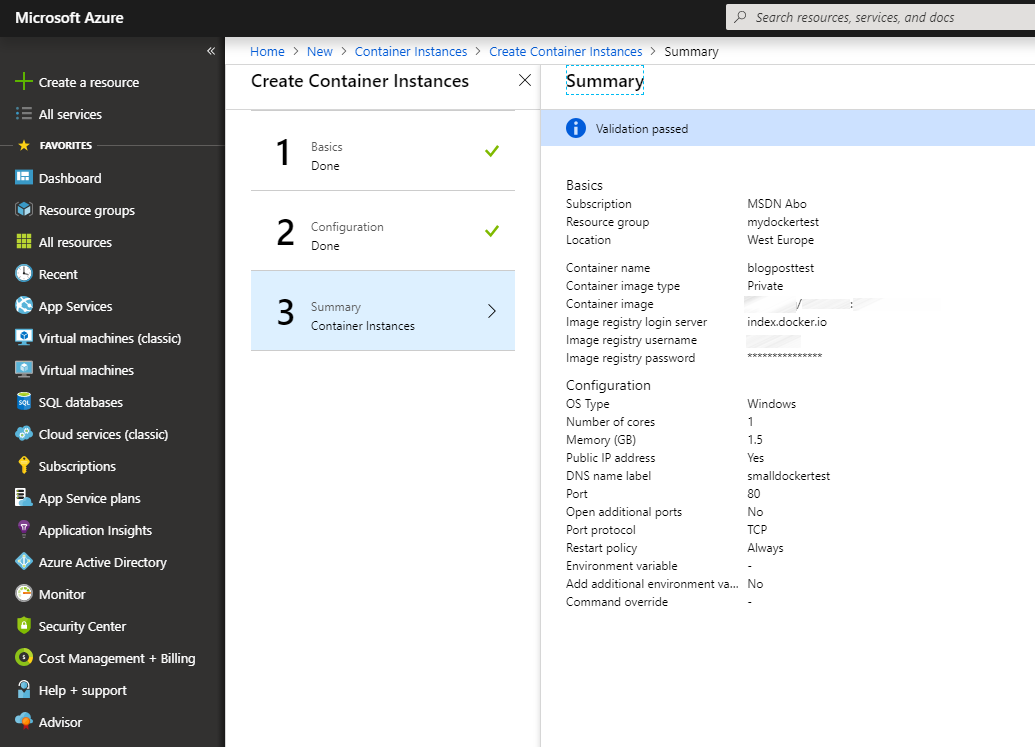This screenshot has height=747, width=1035.
Task: Click the Virtual machines monitor icon
Action: coord(24,370)
